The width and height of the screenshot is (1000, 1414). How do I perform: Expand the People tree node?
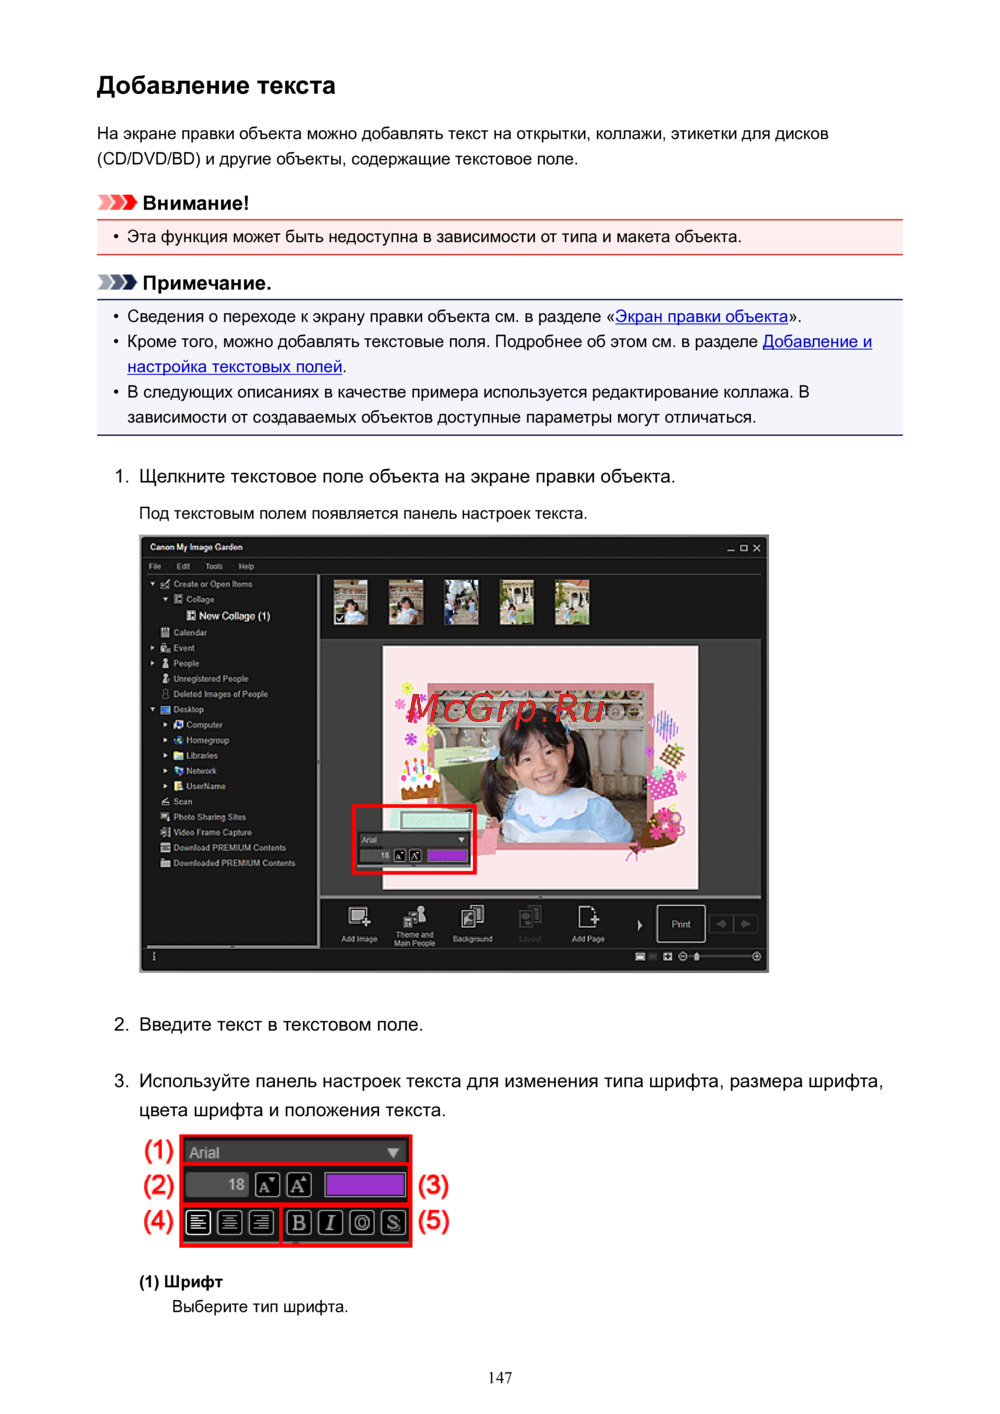click(153, 663)
